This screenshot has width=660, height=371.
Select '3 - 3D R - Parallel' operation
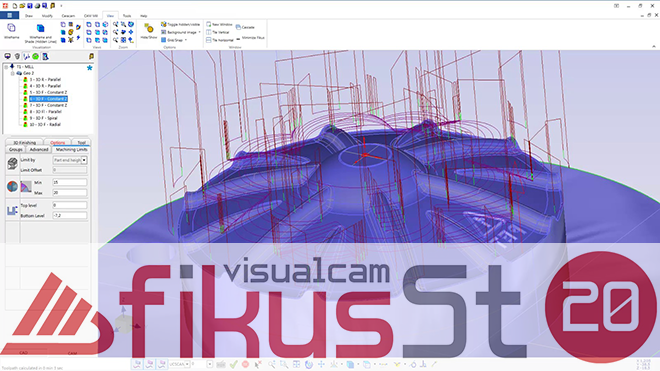point(45,80)
